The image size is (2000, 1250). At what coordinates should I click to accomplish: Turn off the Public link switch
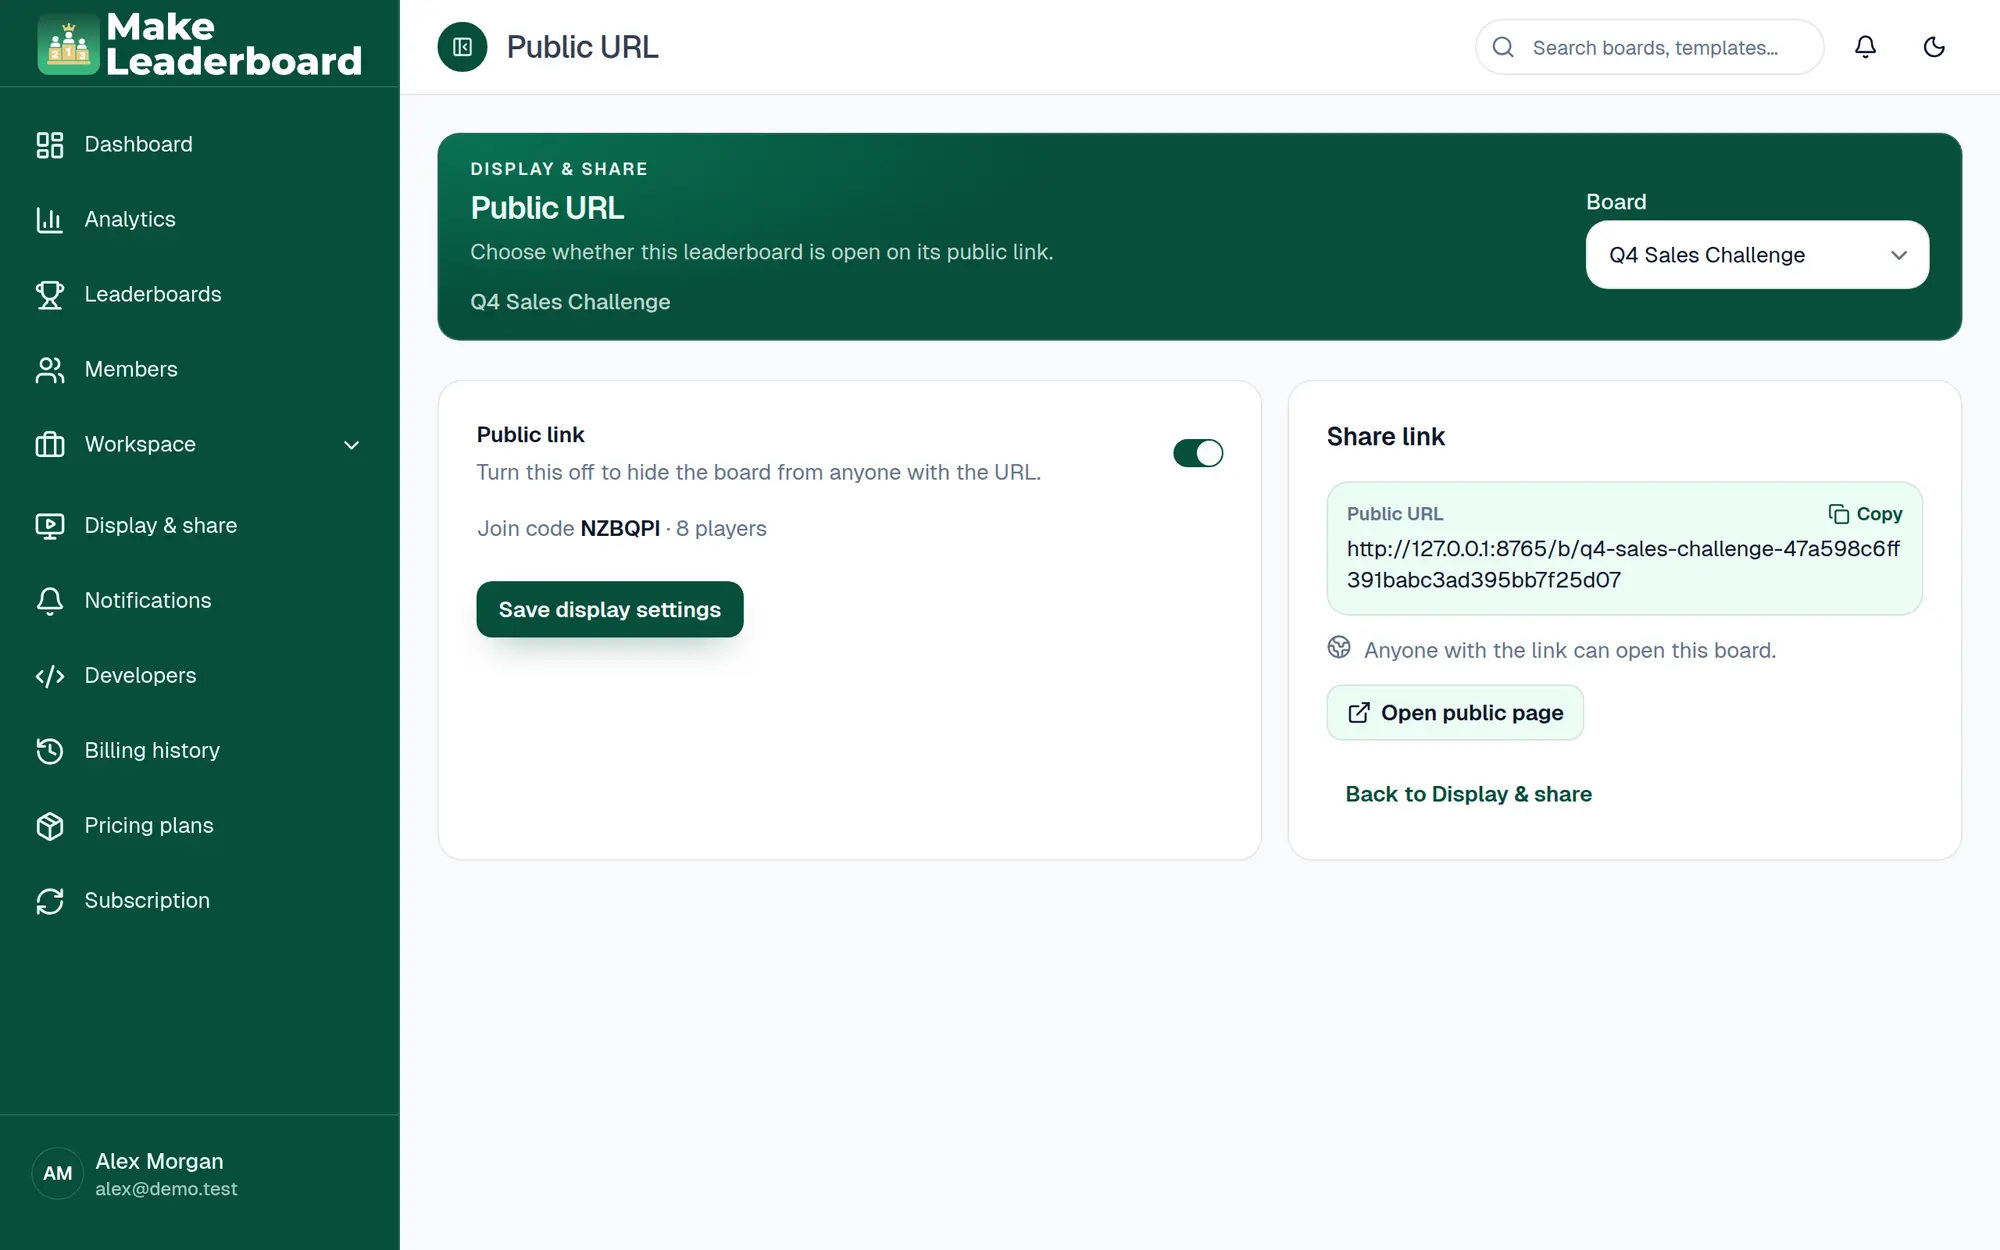pyautogui.click(x=1198, y=453)
